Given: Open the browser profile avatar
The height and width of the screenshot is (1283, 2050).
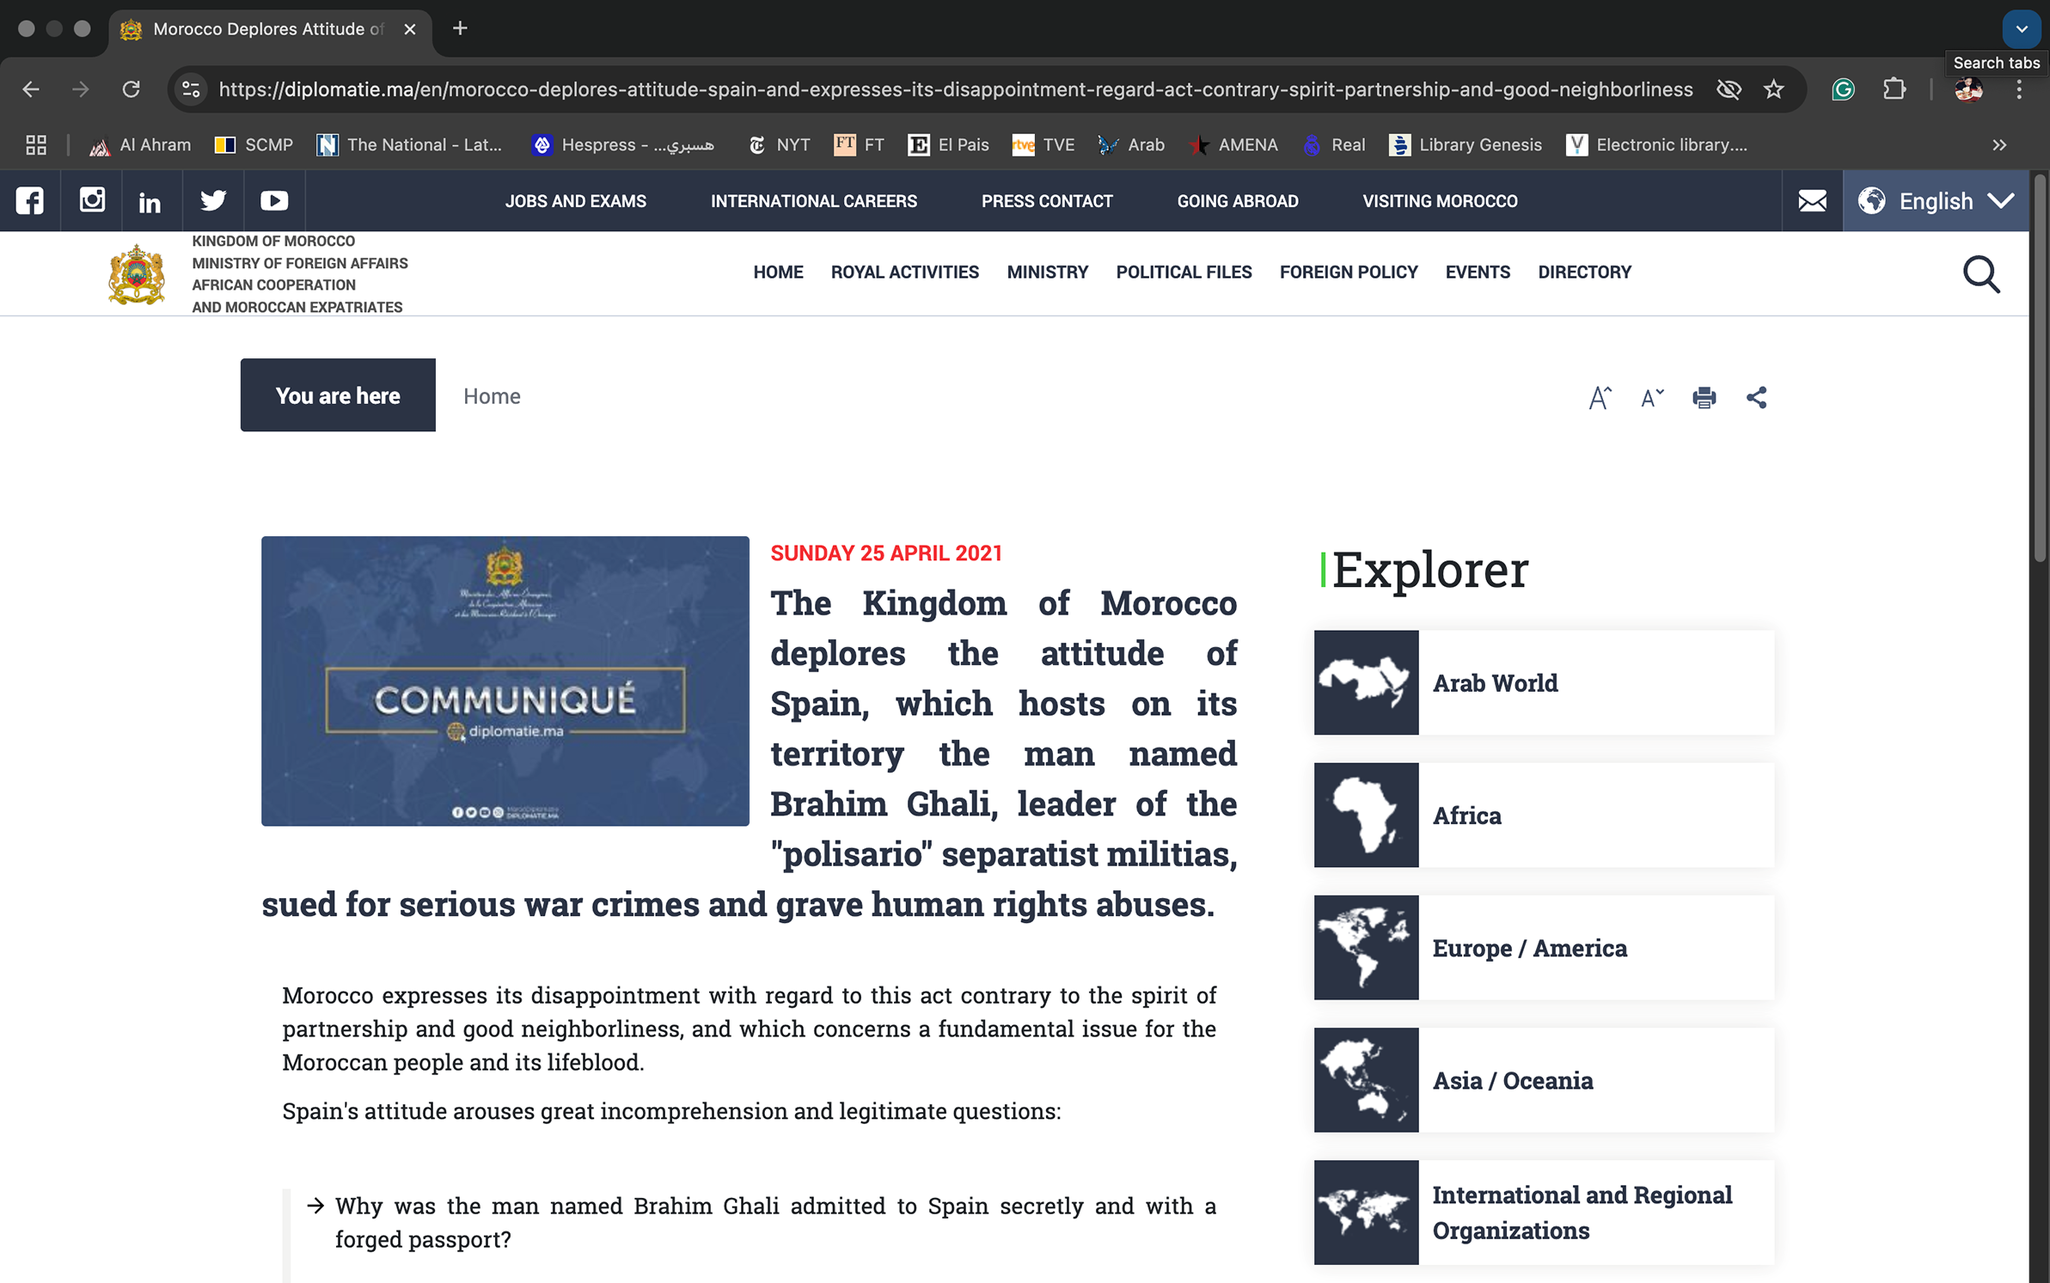Looking at the screenshot, I should [x=1968, y=89].
